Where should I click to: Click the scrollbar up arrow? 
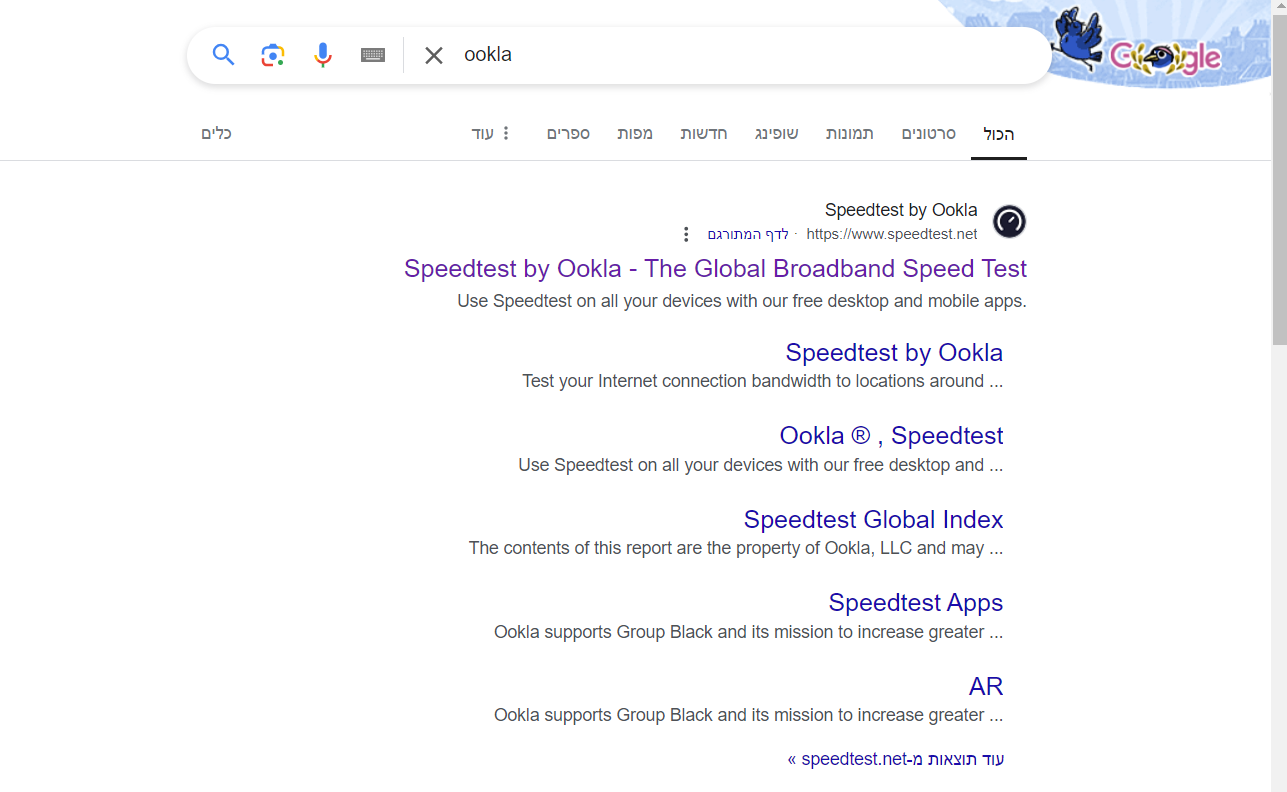(1278, 7)
